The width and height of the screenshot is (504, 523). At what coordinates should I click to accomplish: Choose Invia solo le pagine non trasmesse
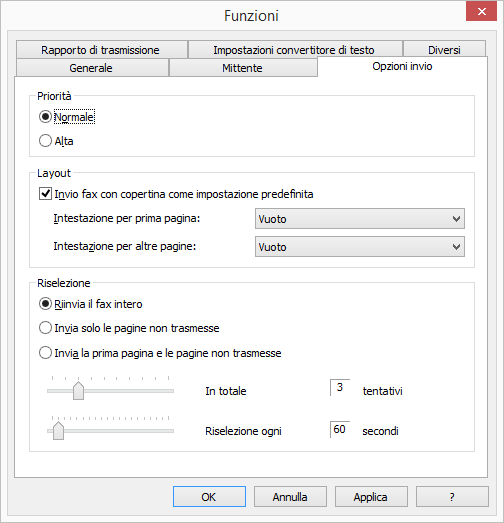(45, 328)
